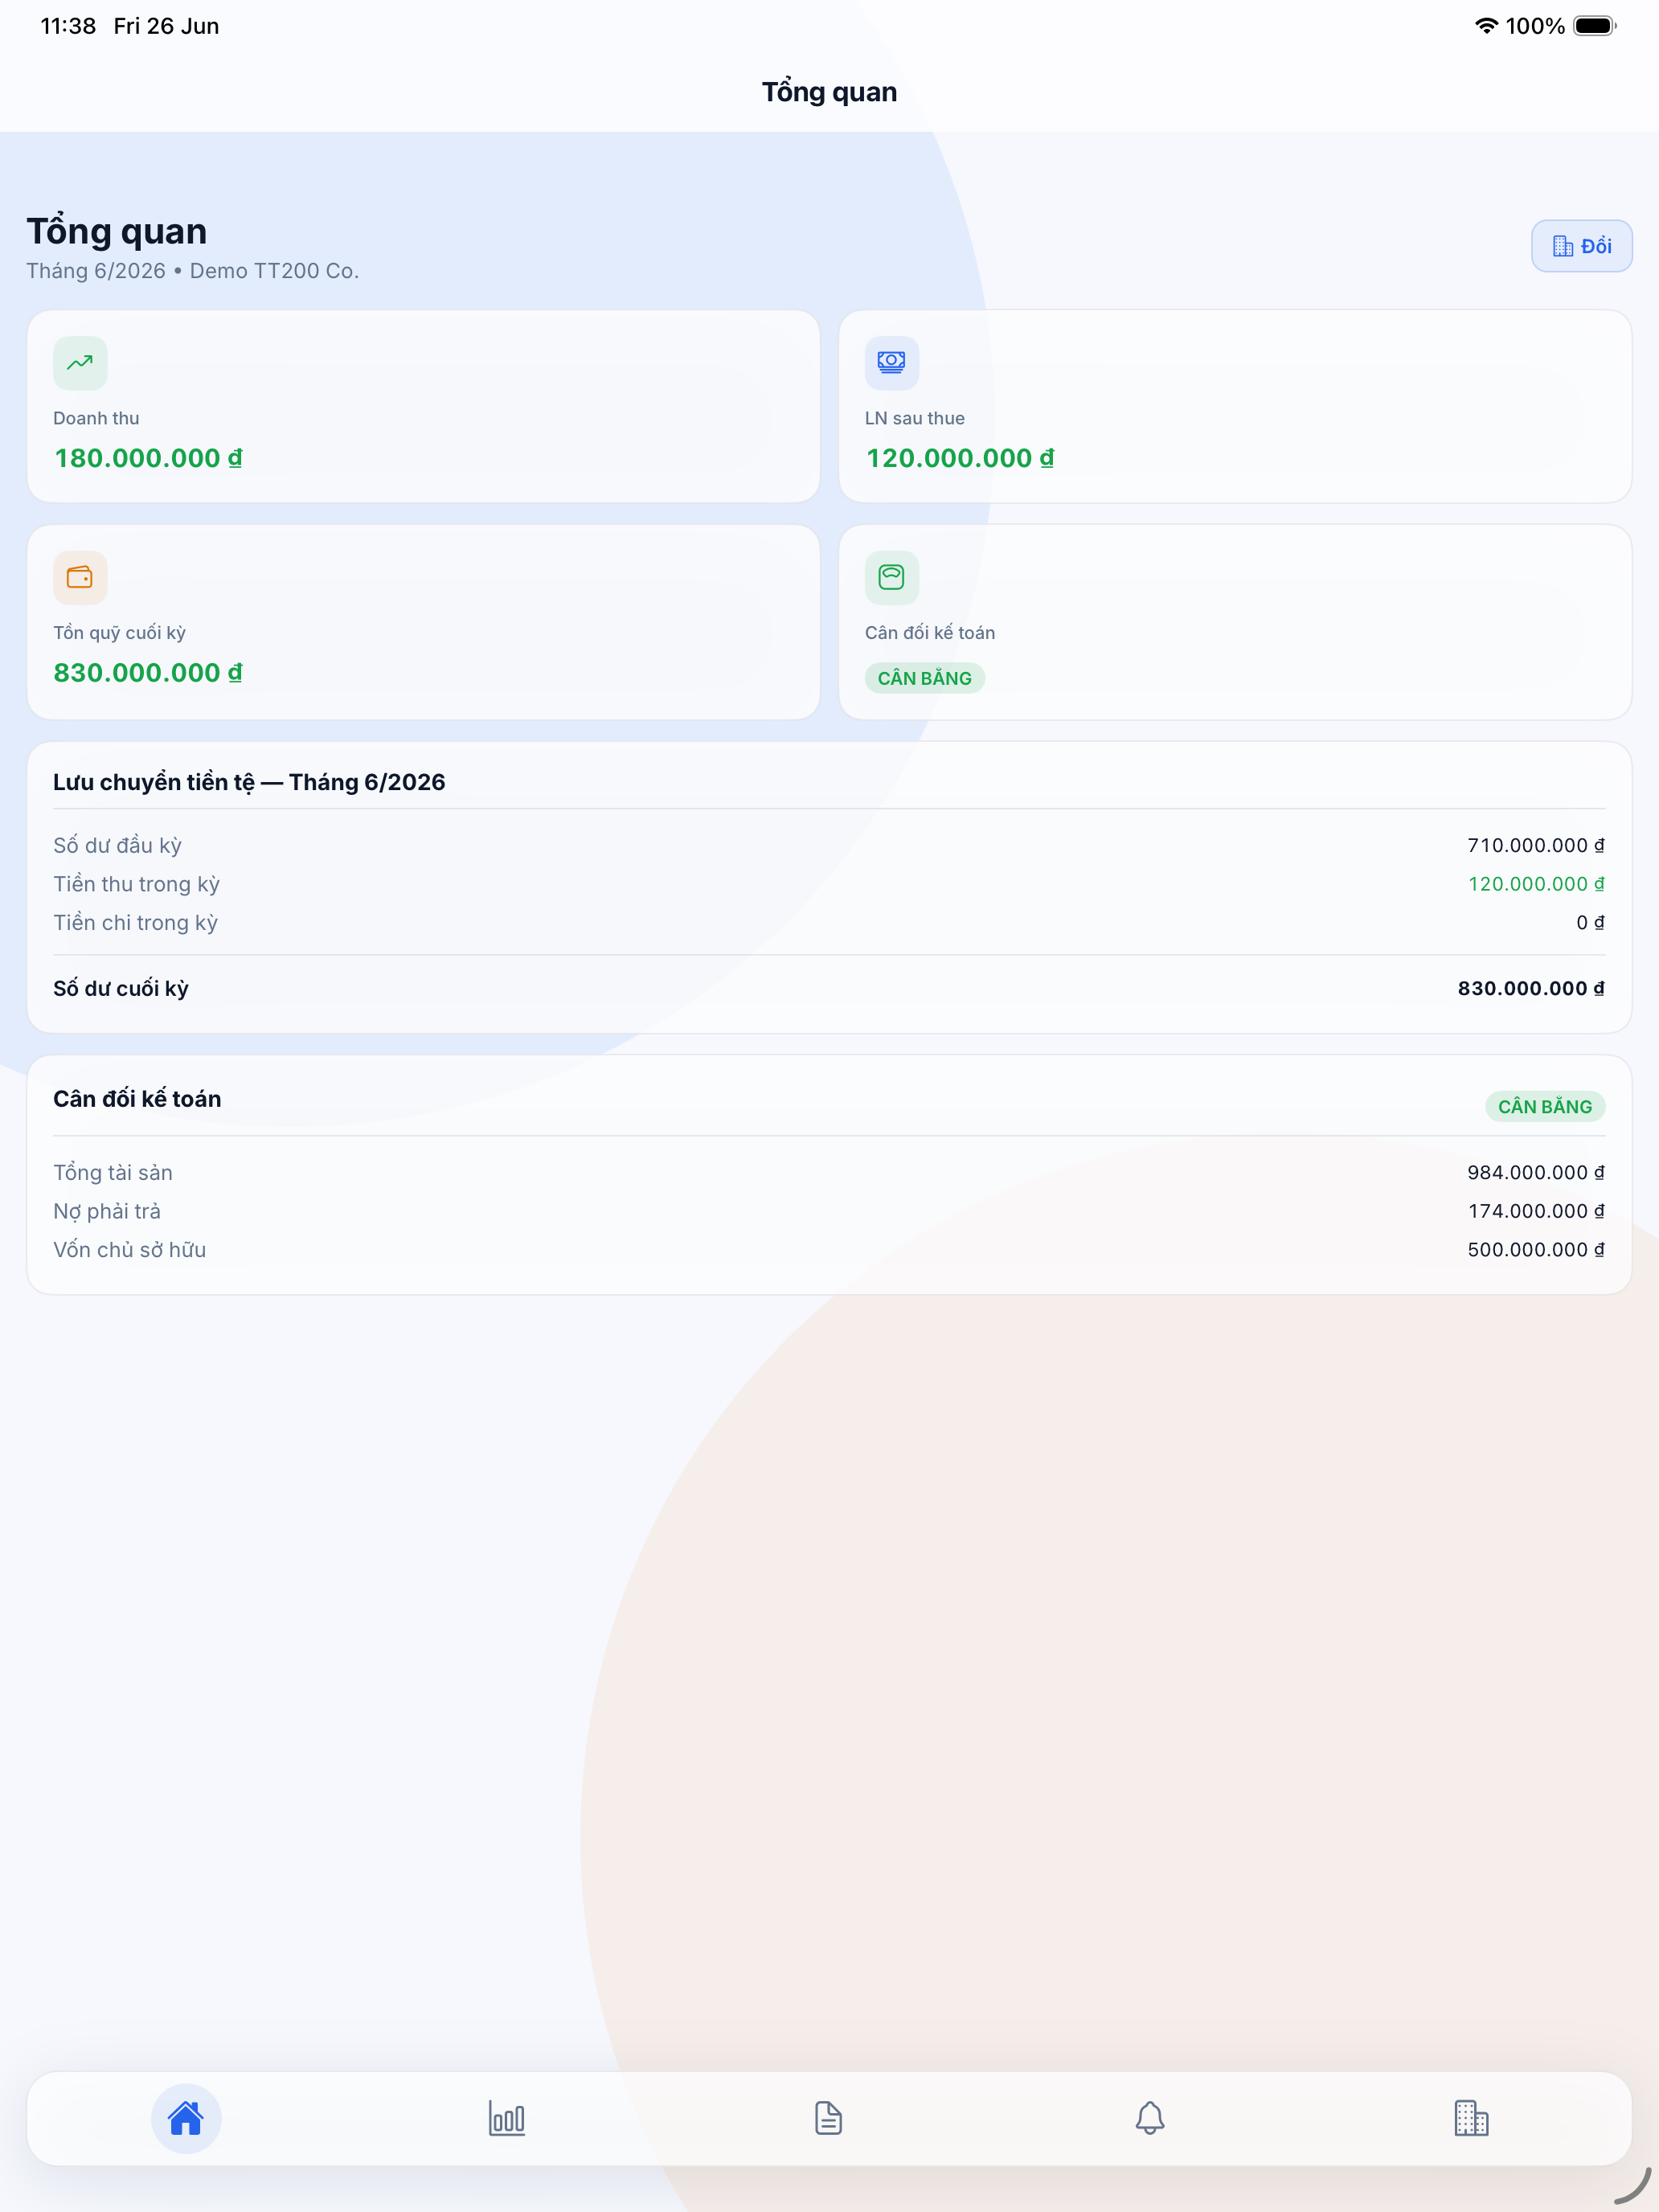Open the notifications bell tab
This screenshot has height=2212, width=1659.
1150,2118
